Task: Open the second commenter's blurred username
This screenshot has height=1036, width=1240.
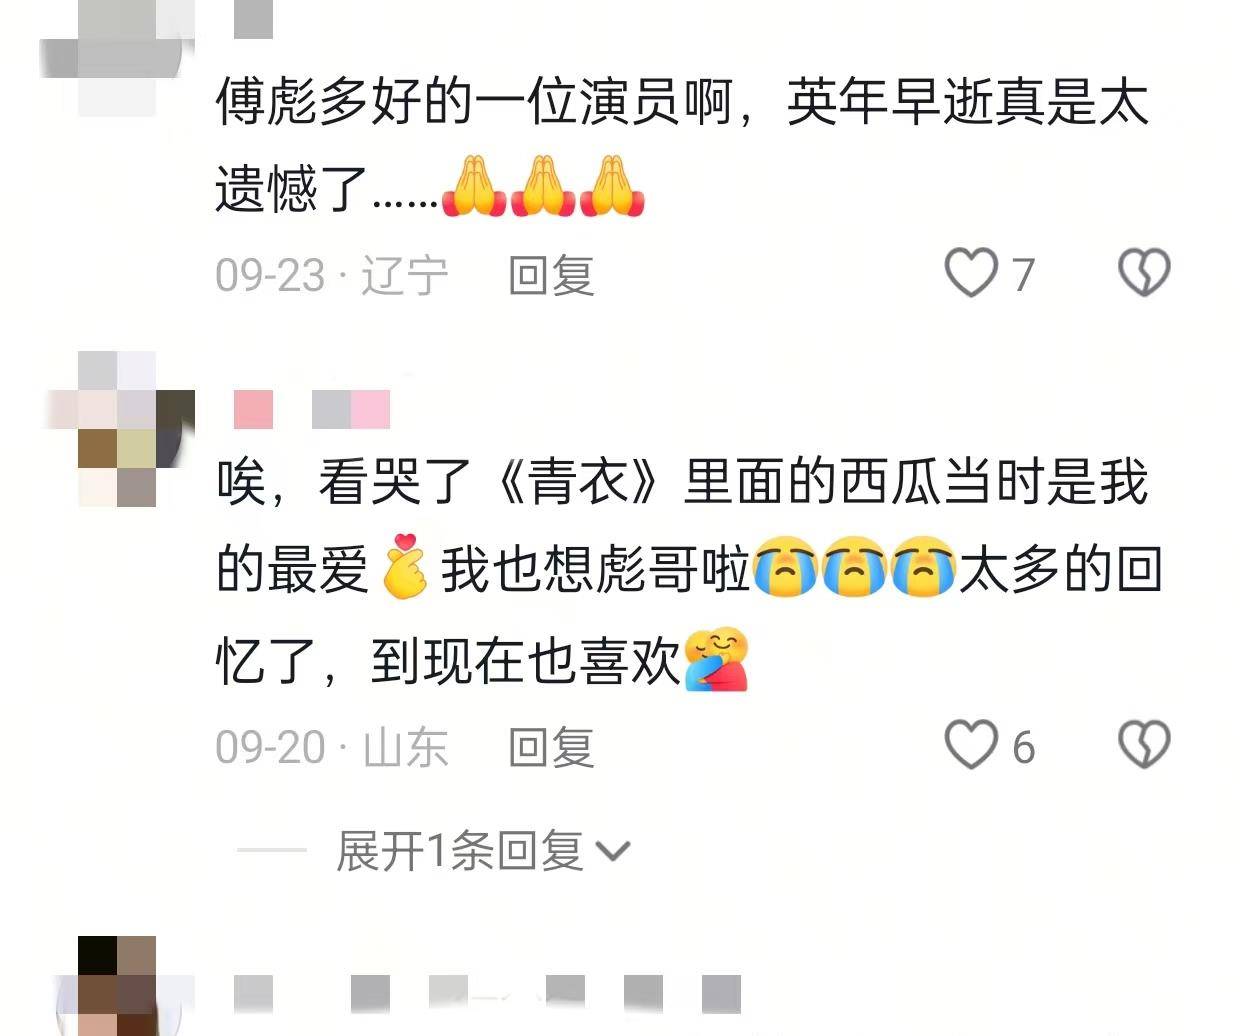Action: click(311, 410)
